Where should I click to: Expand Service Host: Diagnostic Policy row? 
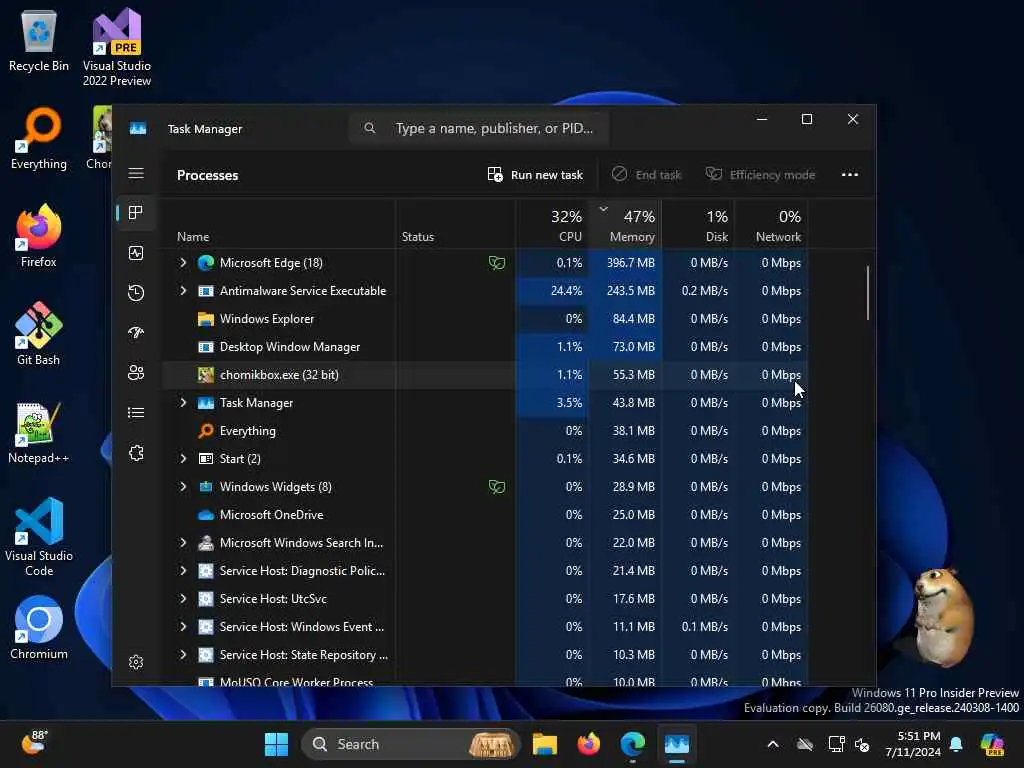coord(183,571)
